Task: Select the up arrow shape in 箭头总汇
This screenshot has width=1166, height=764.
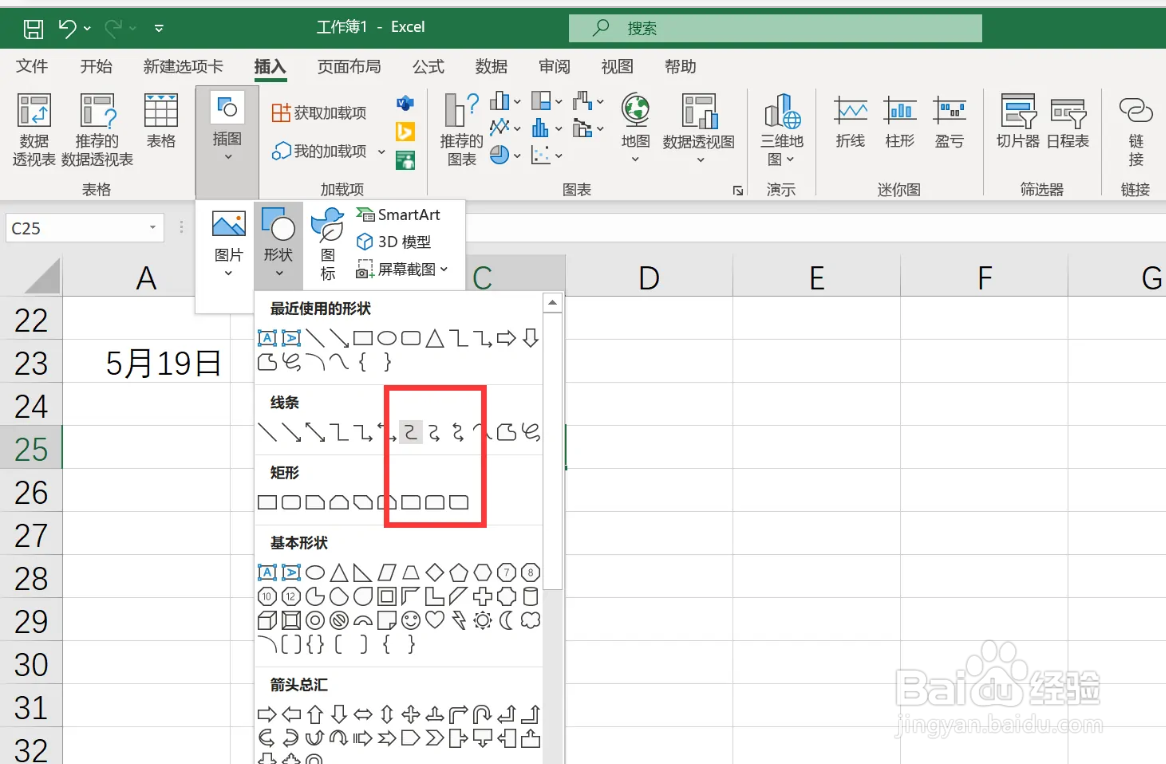Action: point(315,715)
